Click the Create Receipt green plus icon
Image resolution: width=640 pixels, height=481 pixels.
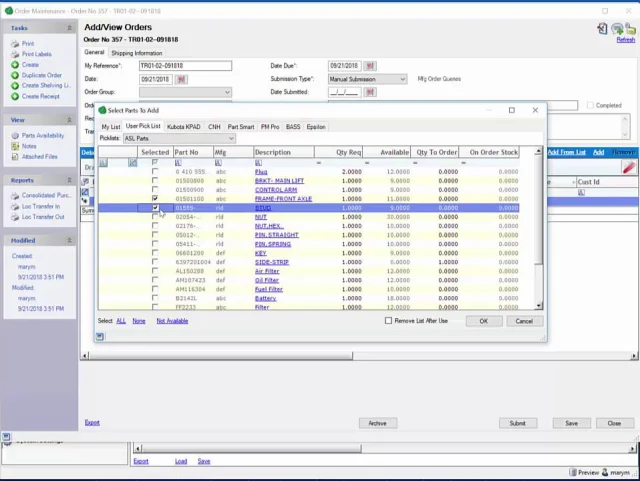click(15, 96)
